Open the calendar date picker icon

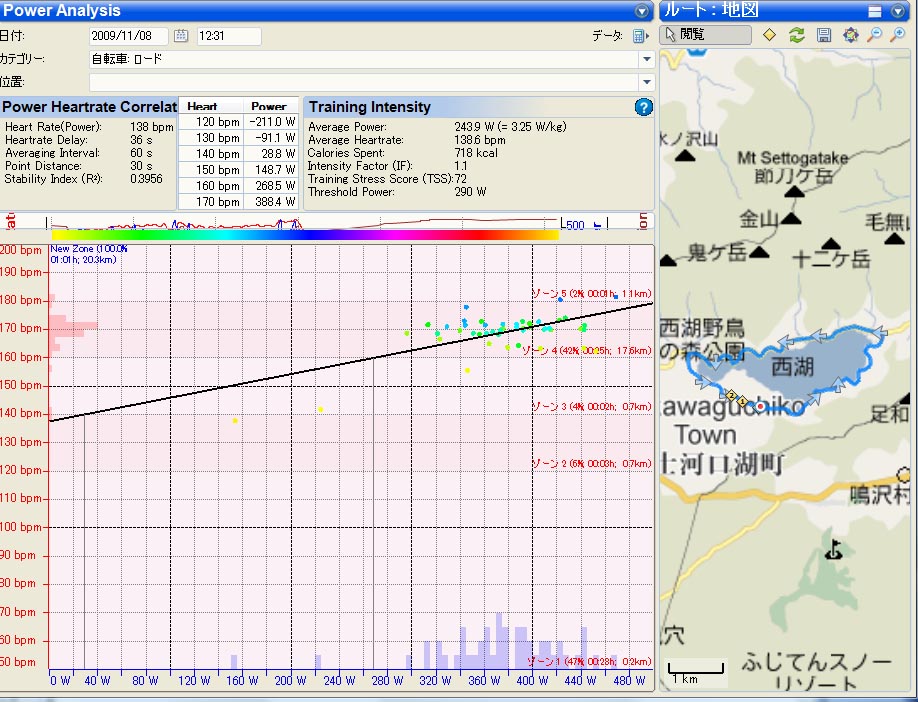(181, 36)
